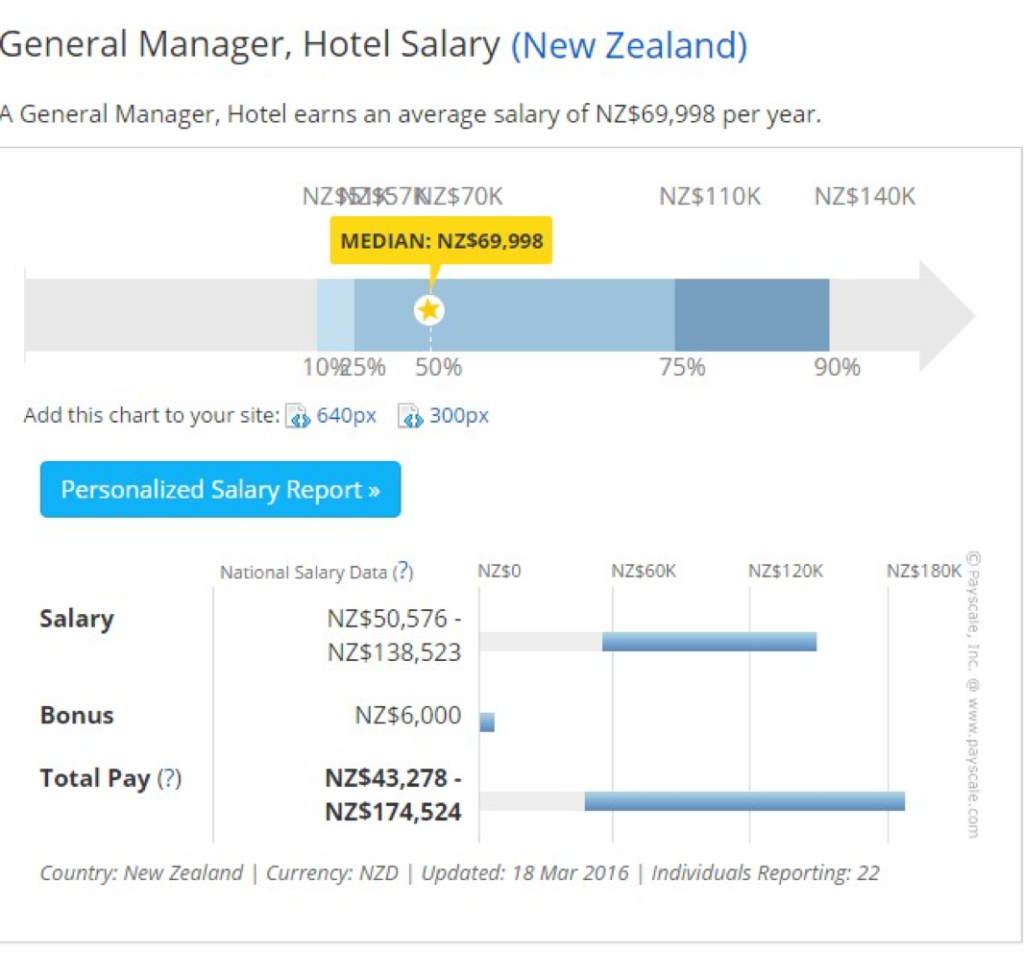Click the yellow MEDIAN: NZ$69,998 callout
Image resolution: width=1024 pixels, height=954 pixels.
click(441, 241)
